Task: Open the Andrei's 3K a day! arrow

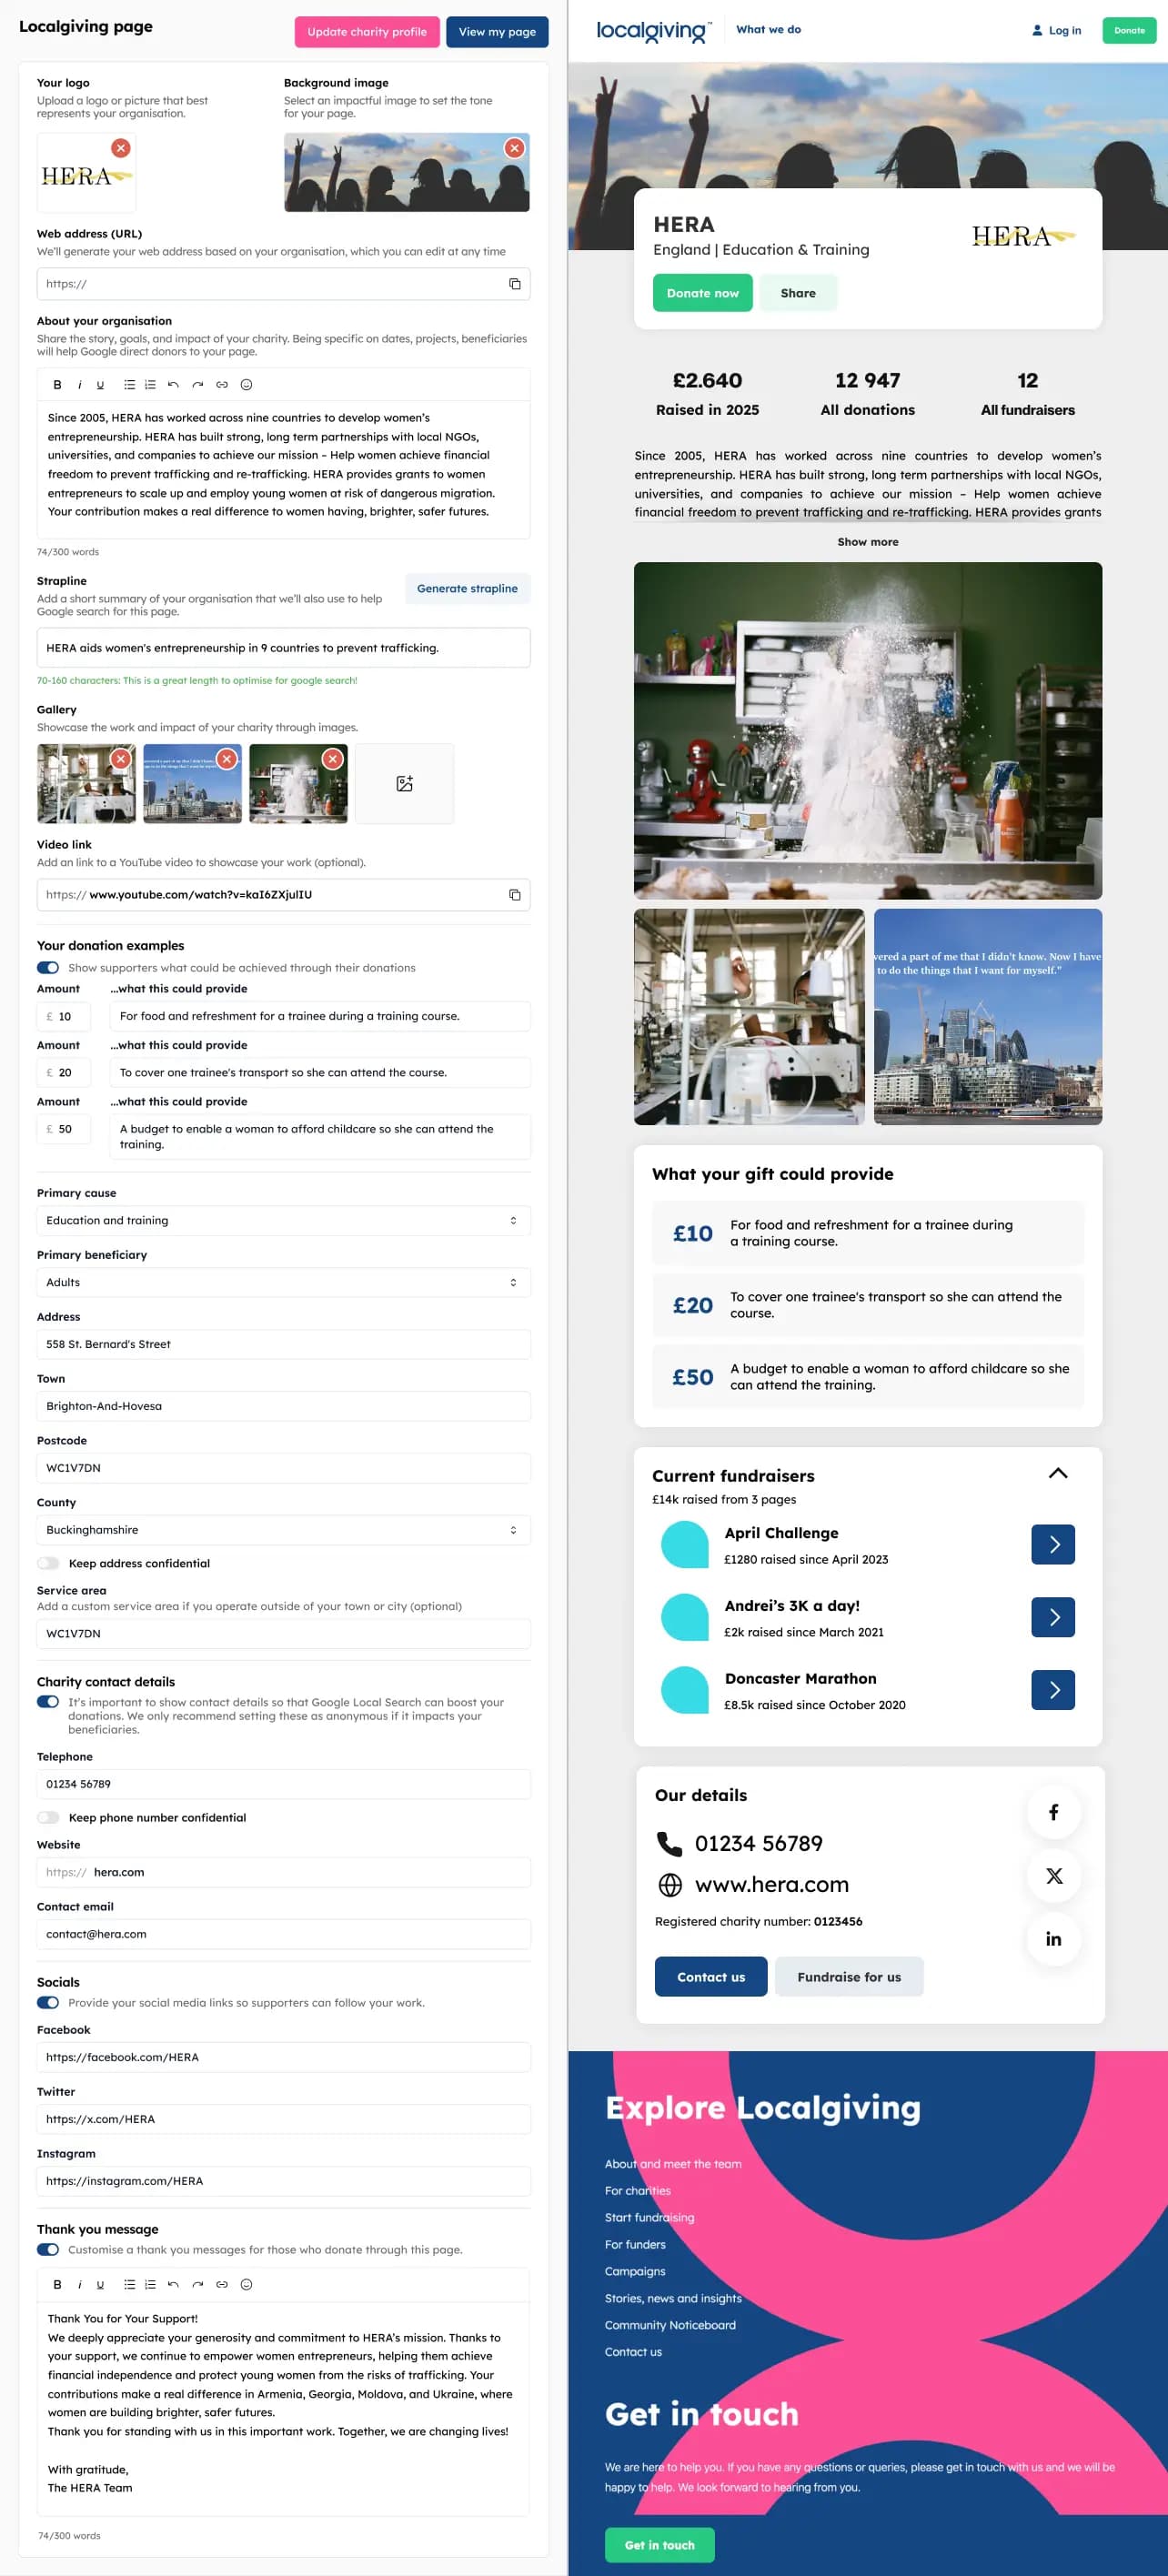Action: click(1053, 1618)
